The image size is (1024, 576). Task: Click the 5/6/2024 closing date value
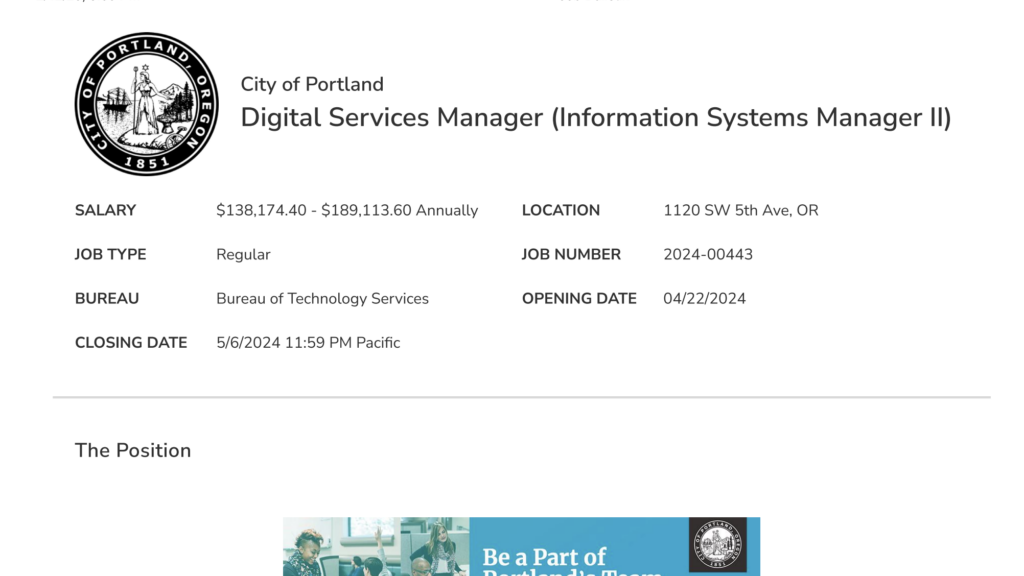(308, 342)
